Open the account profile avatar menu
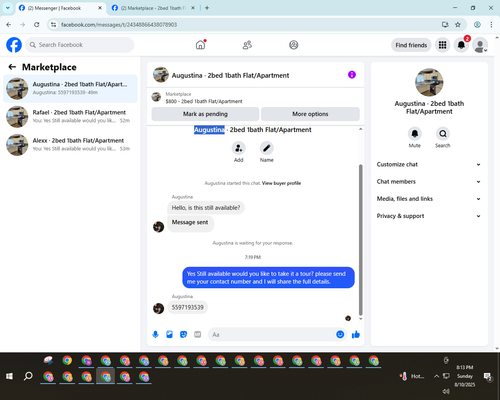 coord(480,45)
